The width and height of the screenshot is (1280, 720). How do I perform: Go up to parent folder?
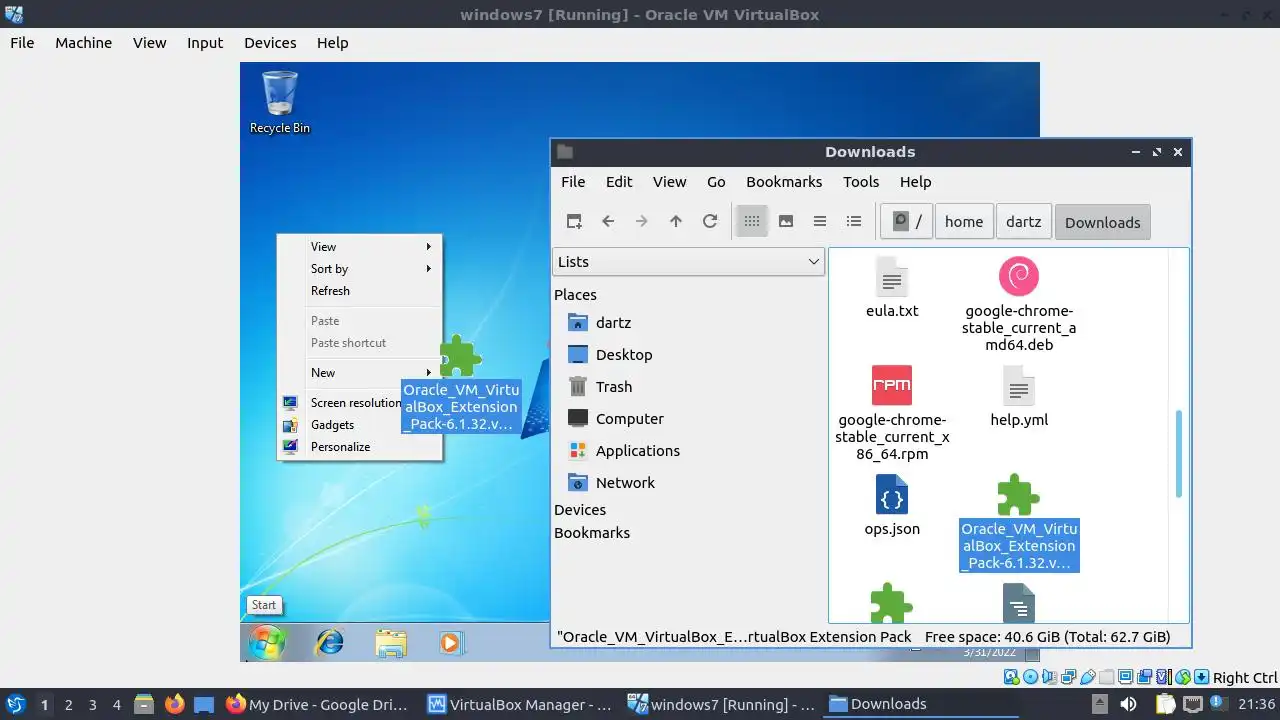[x=676, y=222]
